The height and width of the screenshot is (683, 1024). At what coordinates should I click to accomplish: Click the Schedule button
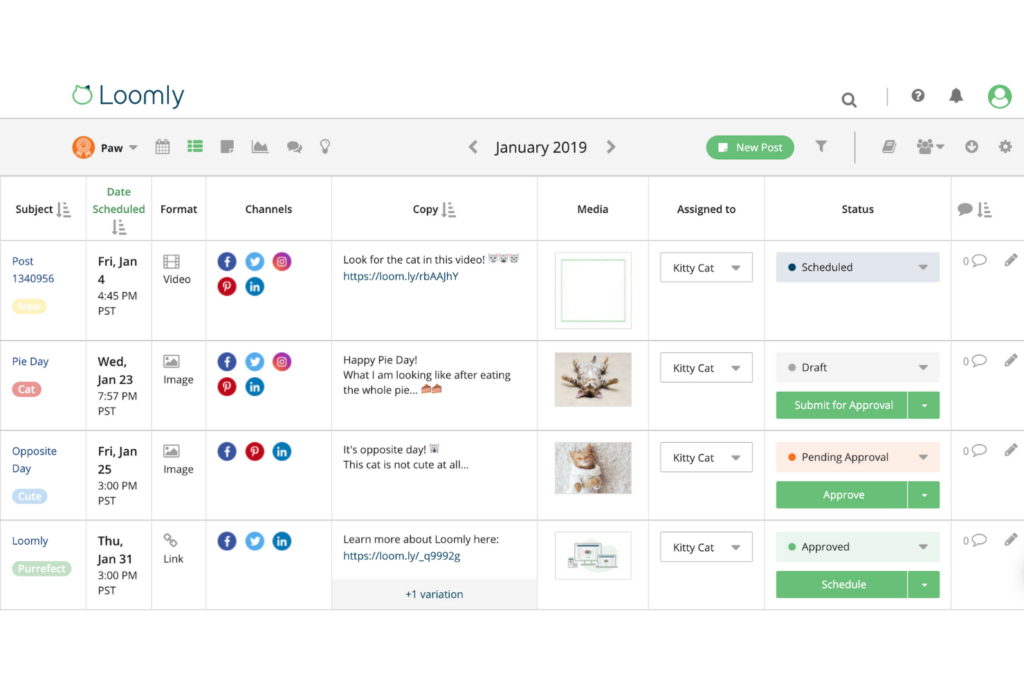tap(842, 584)
